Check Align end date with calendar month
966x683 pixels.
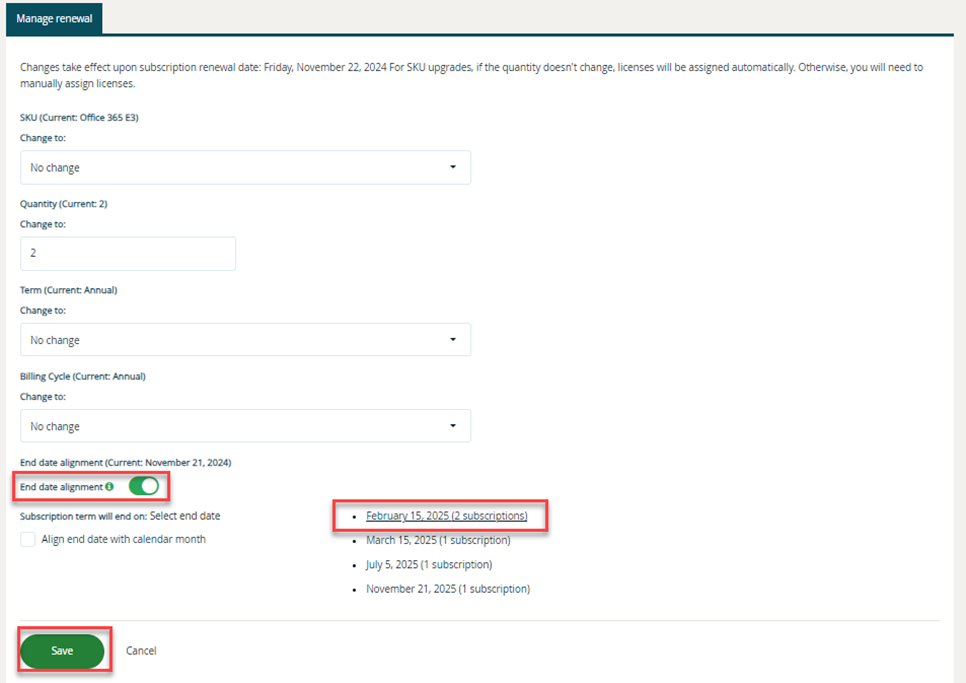tap(28, 539)
